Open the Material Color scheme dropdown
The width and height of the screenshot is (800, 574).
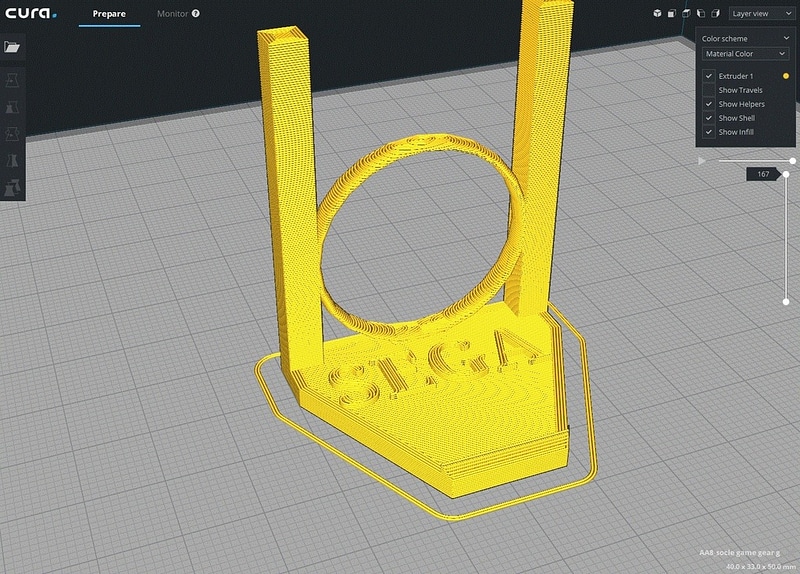745,54
